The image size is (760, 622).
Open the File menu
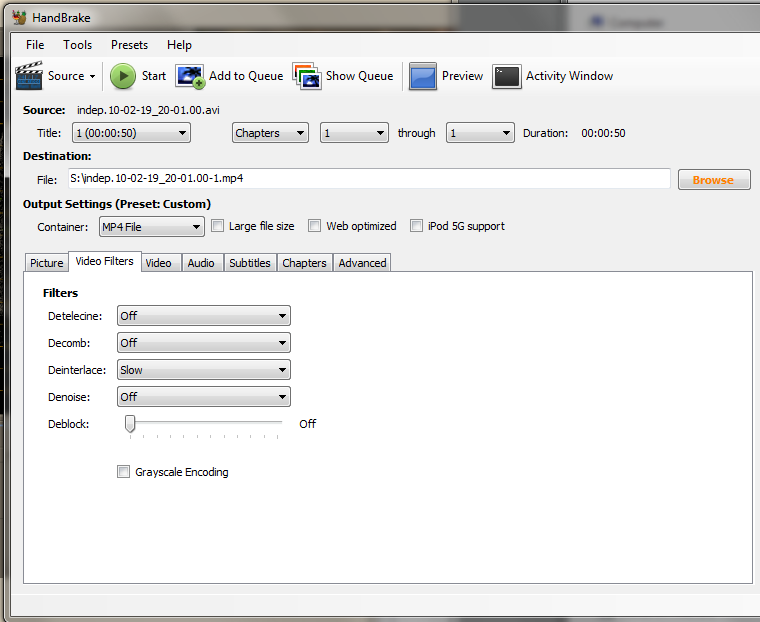pos(35,45)
